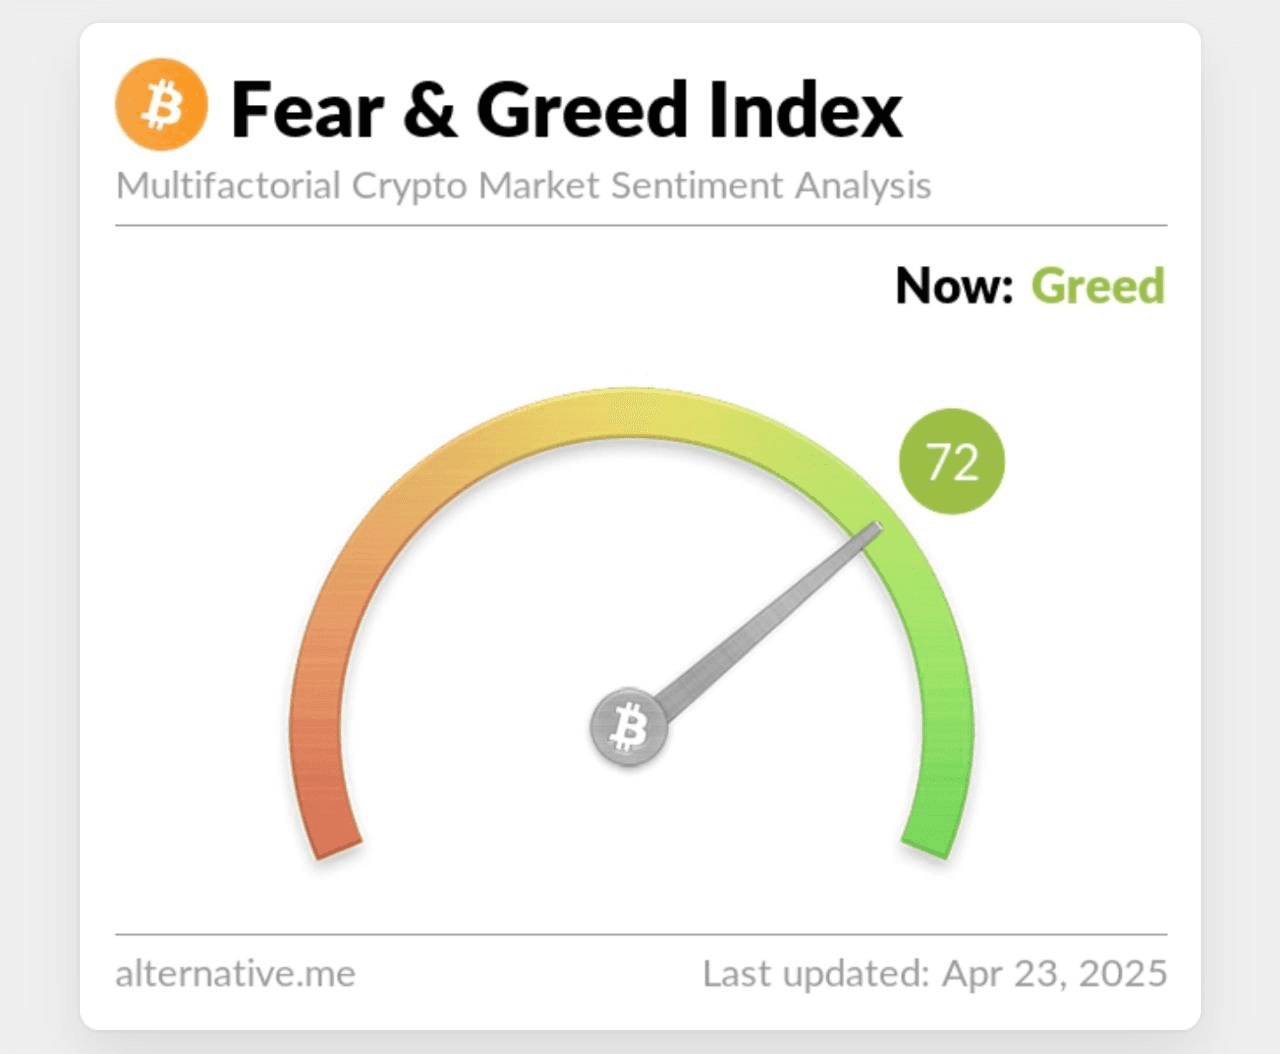Click the "Last updated" label

tap(816, 973)
